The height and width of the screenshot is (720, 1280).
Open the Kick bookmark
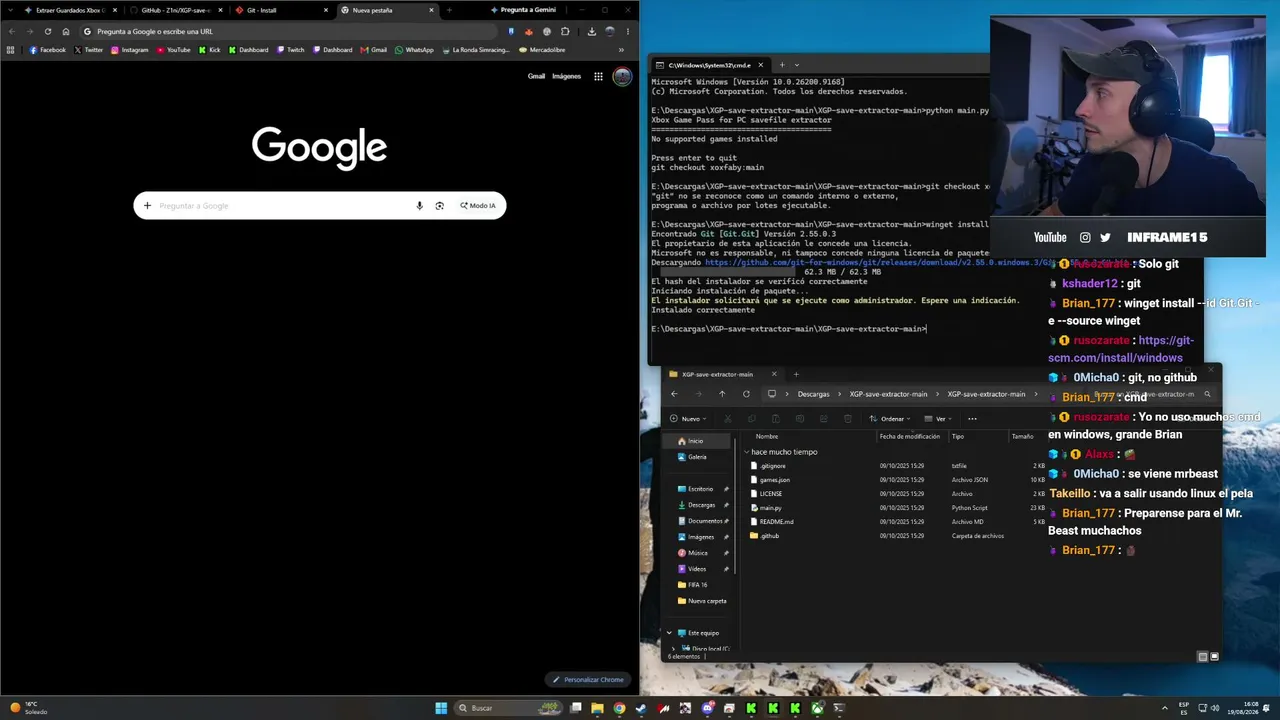click(x=209, y=50)
